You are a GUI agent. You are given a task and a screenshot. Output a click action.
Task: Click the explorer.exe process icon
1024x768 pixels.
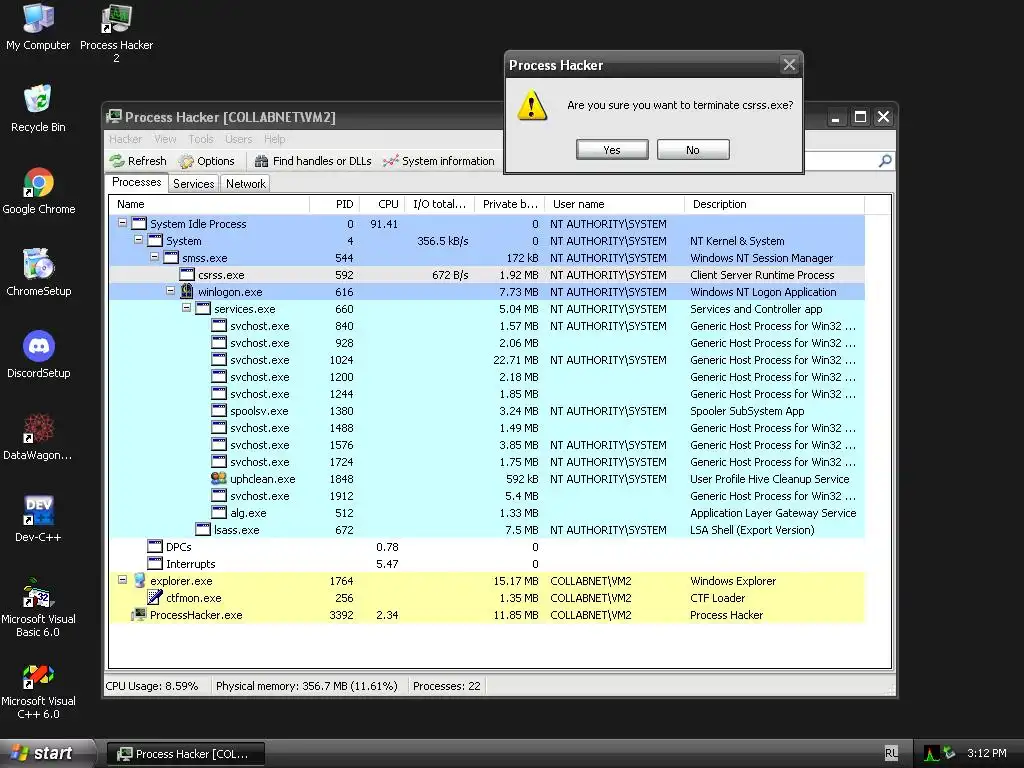tap(138, 580)
